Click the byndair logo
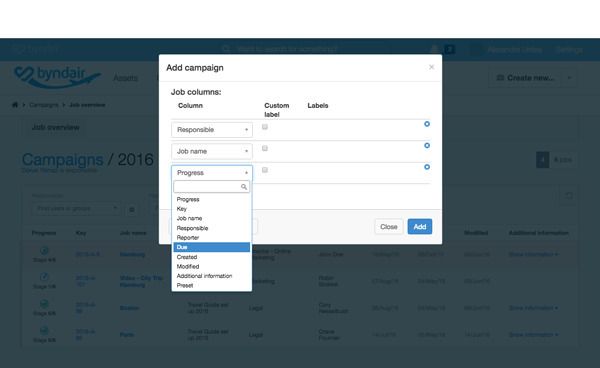The width and height of the screenshot is (600, 368). coord(57,77)
